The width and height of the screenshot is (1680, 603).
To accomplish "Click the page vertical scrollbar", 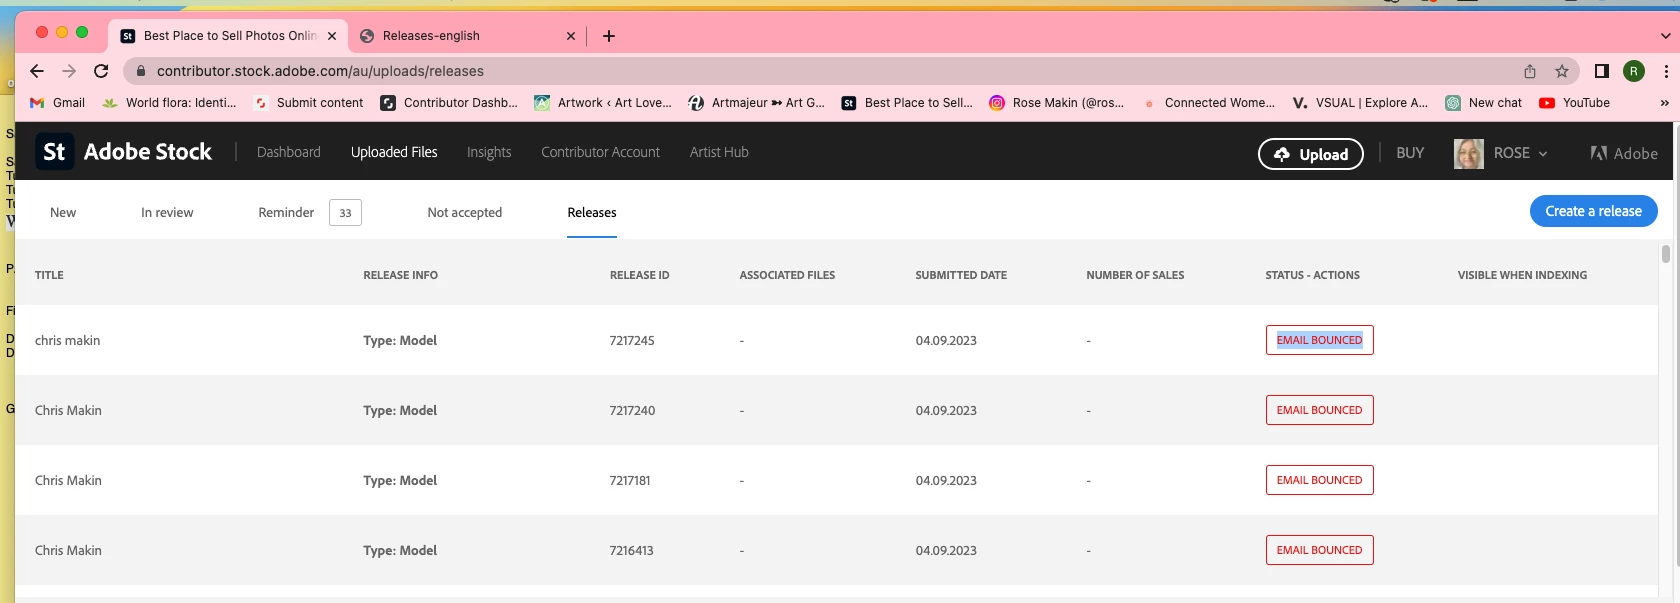I will 1666,254.
